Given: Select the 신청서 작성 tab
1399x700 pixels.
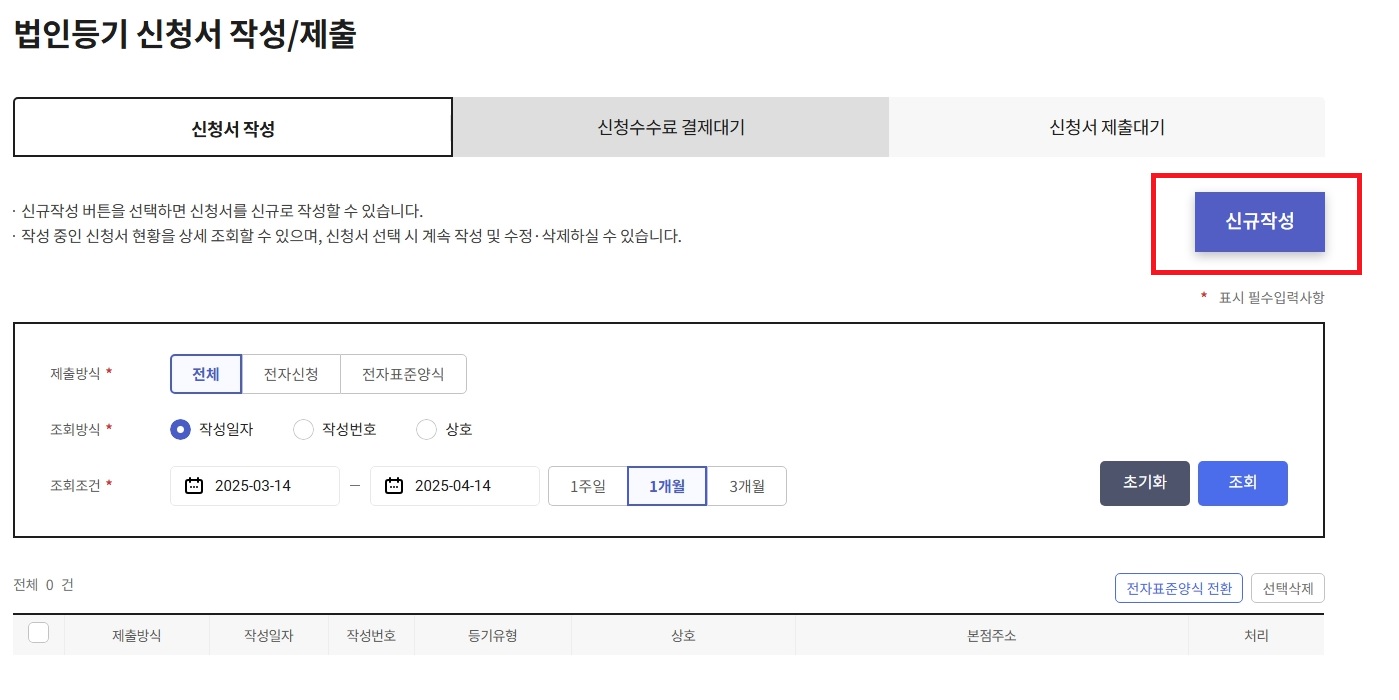Looking at the screenshot, I should [232, 126].
